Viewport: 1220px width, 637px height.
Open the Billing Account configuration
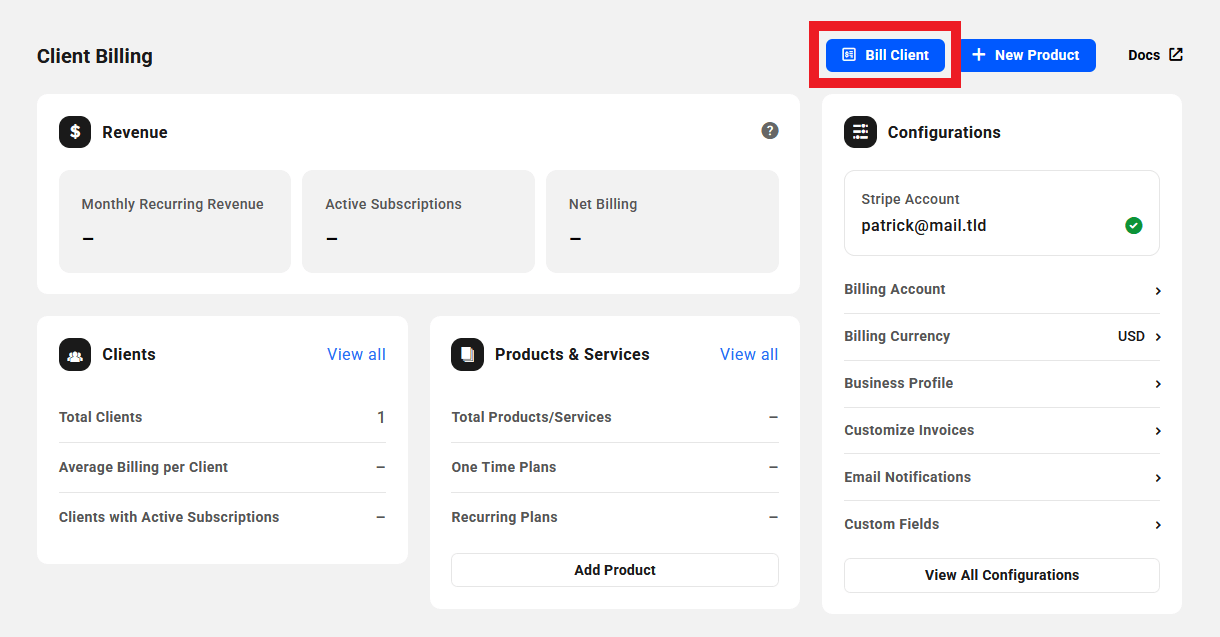[x=1002, y=290]
